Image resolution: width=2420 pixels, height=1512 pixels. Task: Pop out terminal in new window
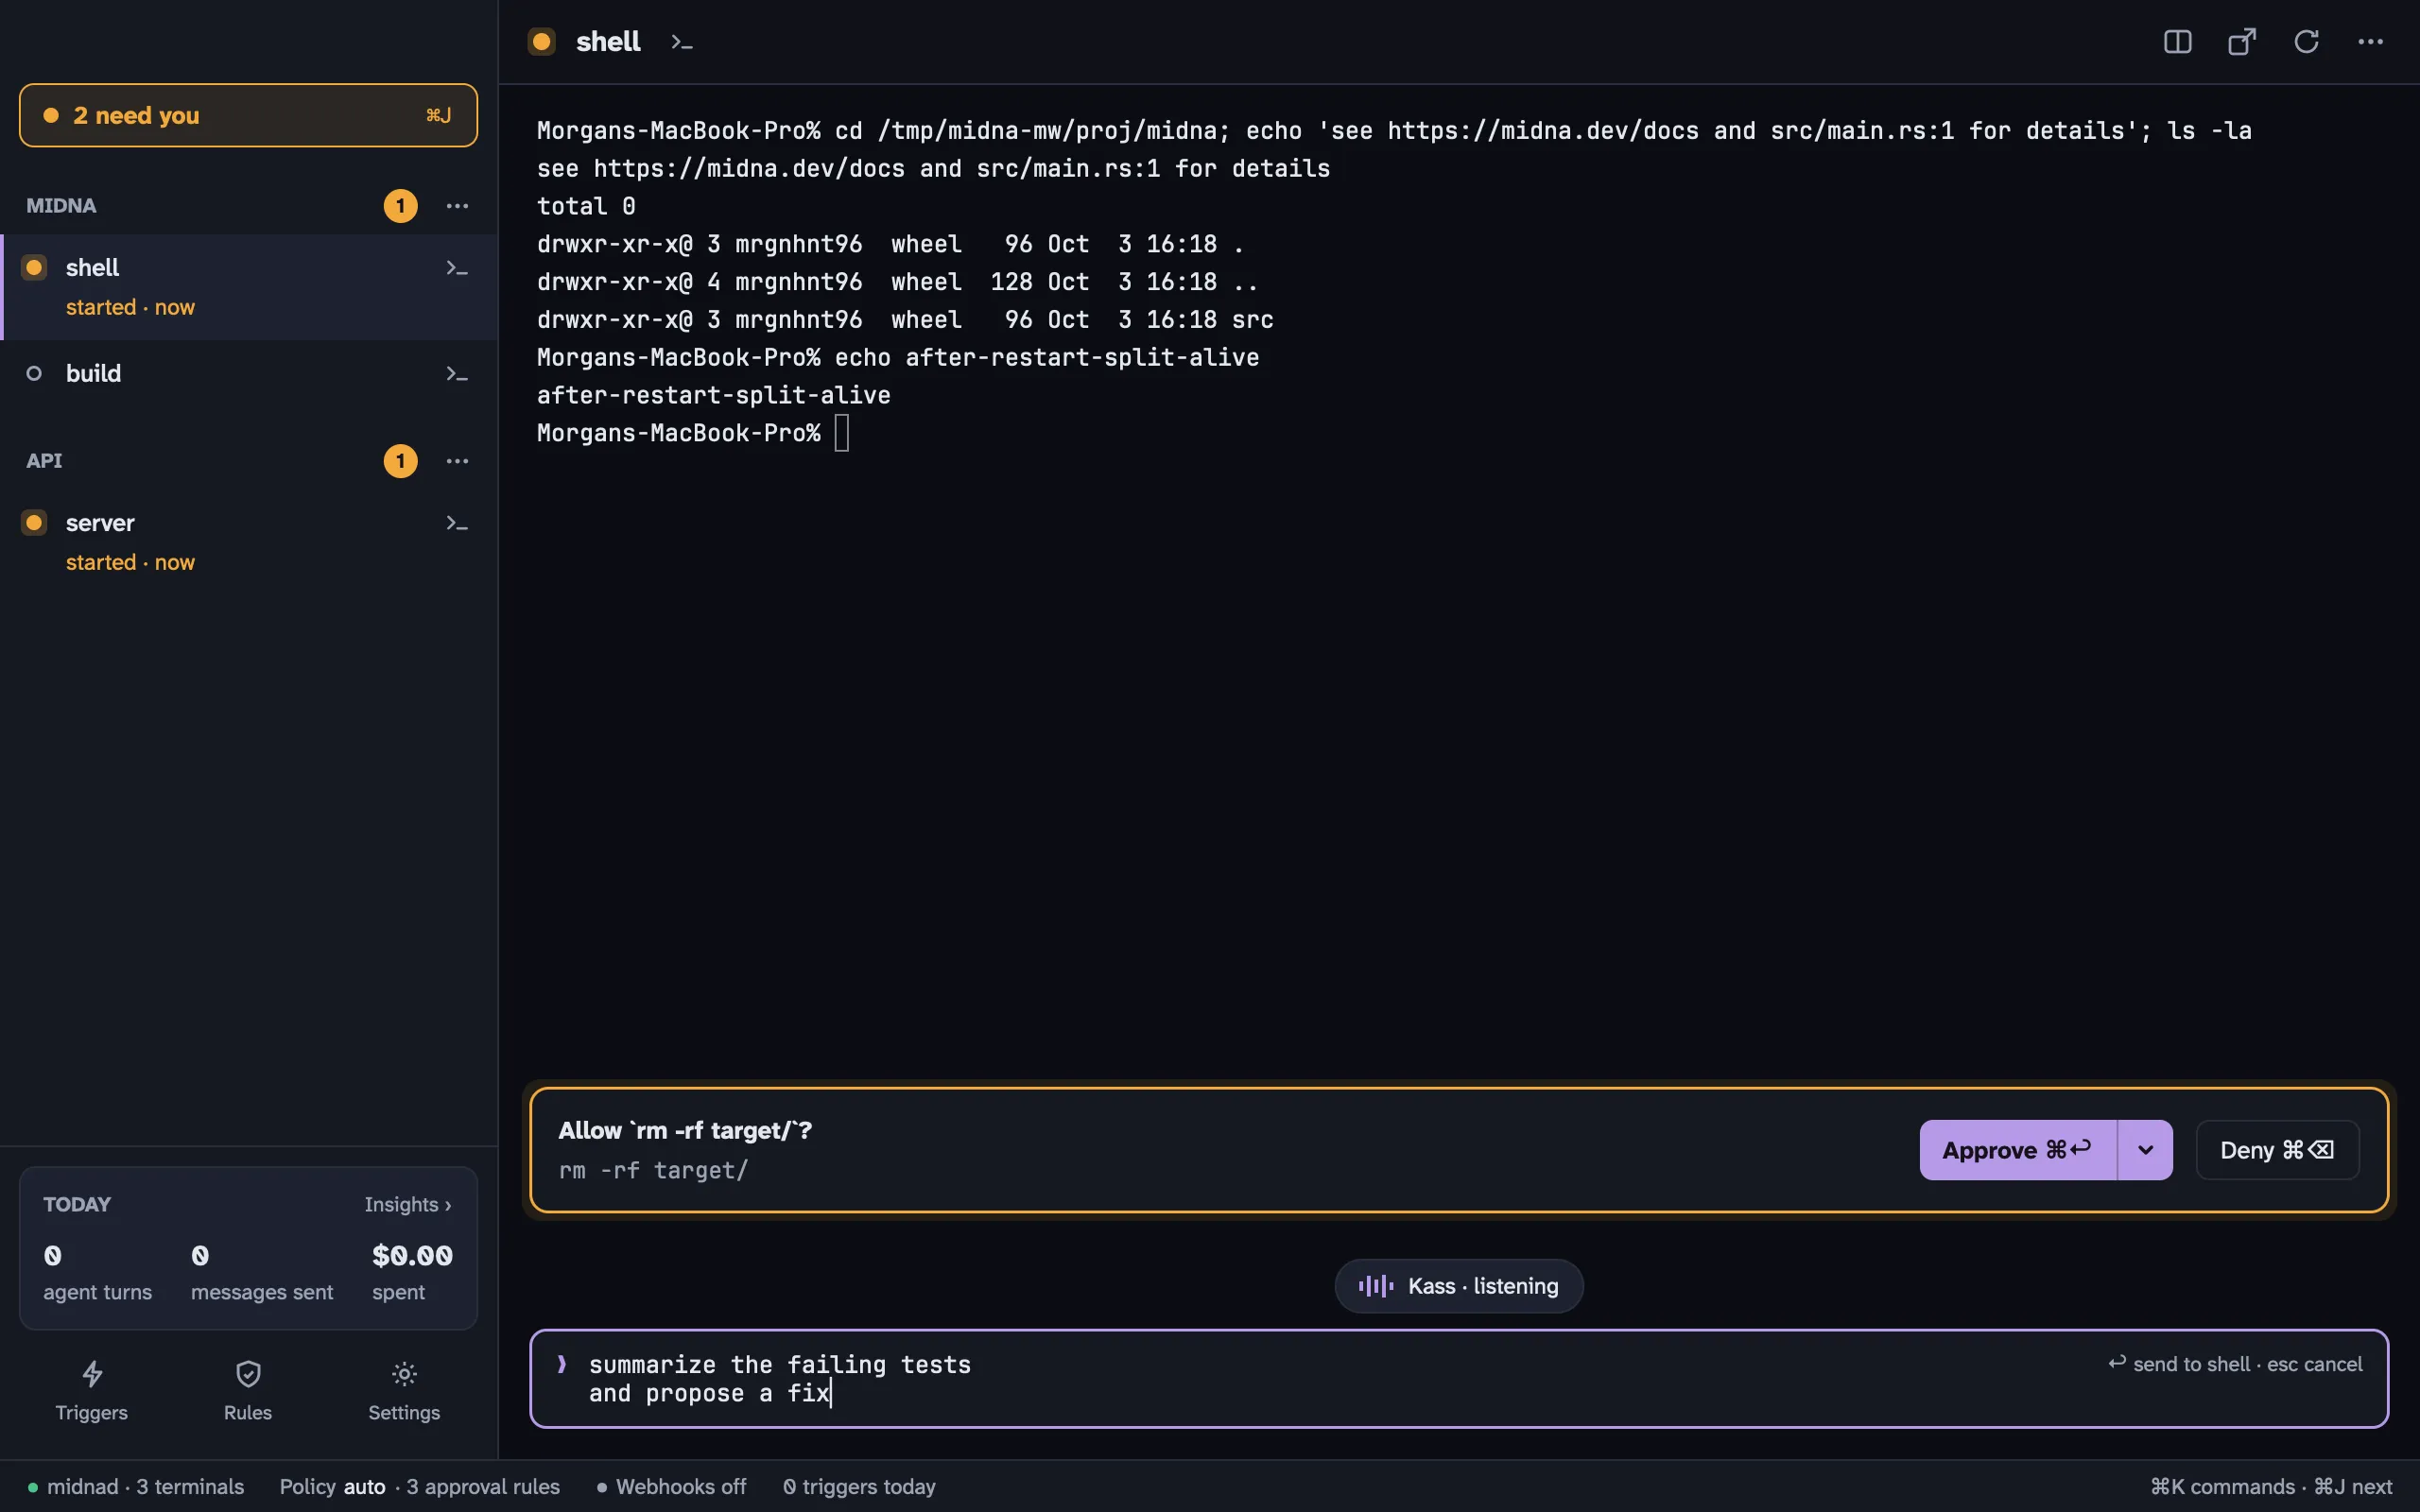tap(2242, 42)
